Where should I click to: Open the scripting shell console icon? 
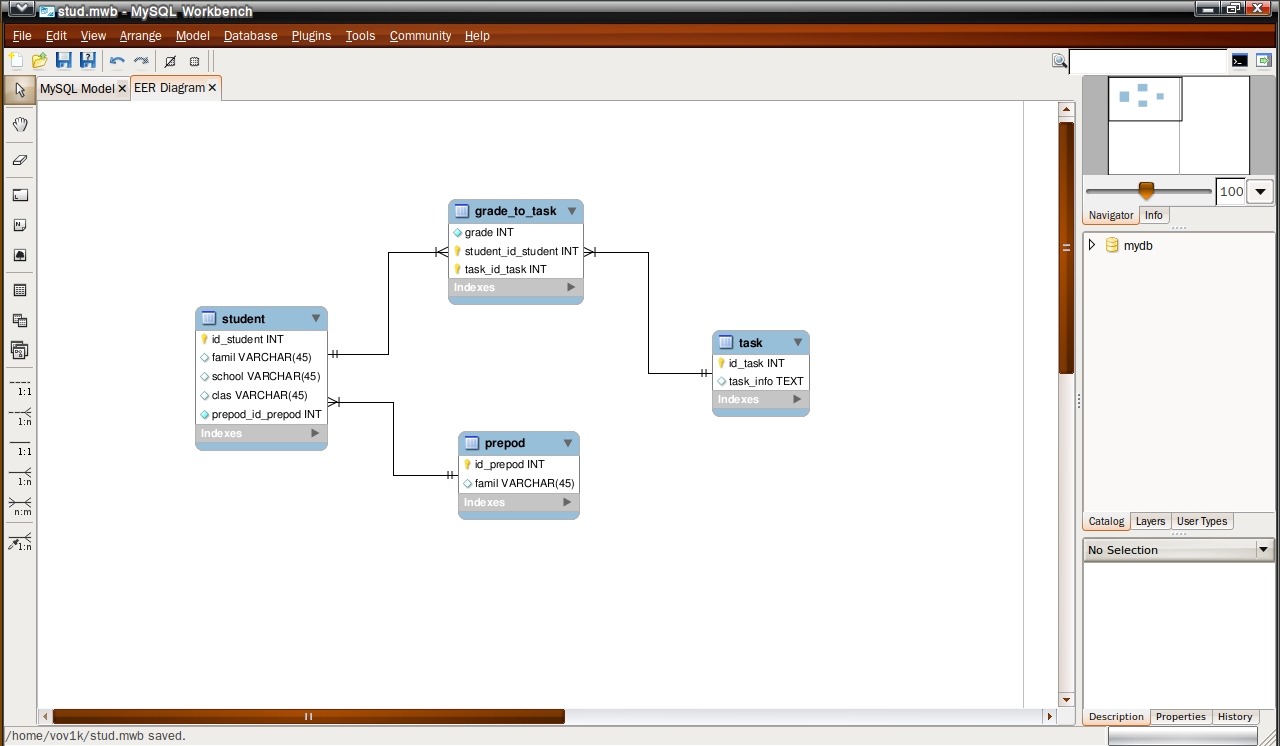[1239, 61]
